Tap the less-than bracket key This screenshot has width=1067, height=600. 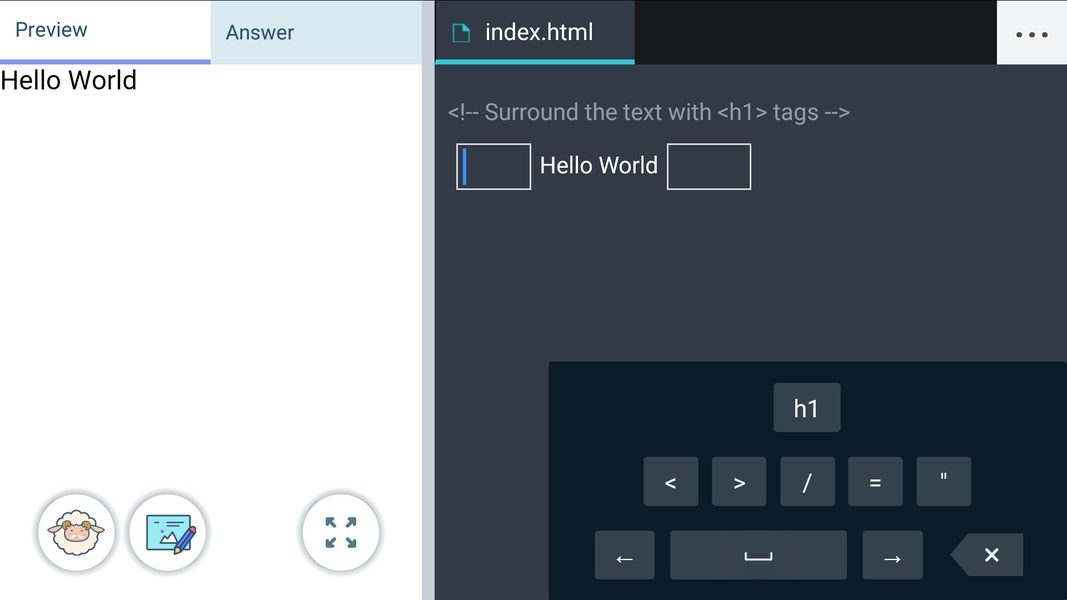coord(671,482)
